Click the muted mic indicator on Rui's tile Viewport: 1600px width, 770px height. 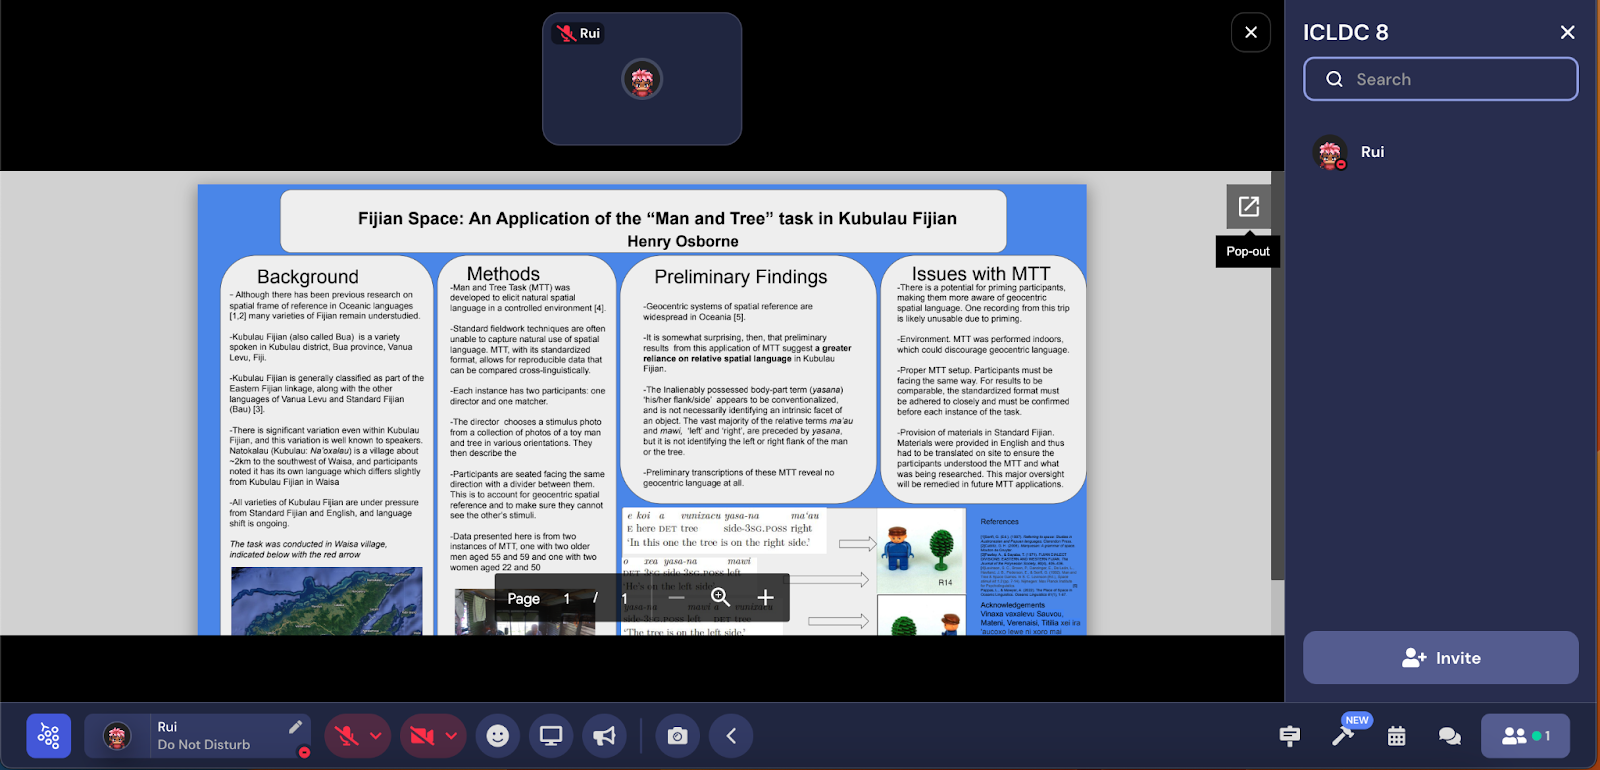(566, 33)
